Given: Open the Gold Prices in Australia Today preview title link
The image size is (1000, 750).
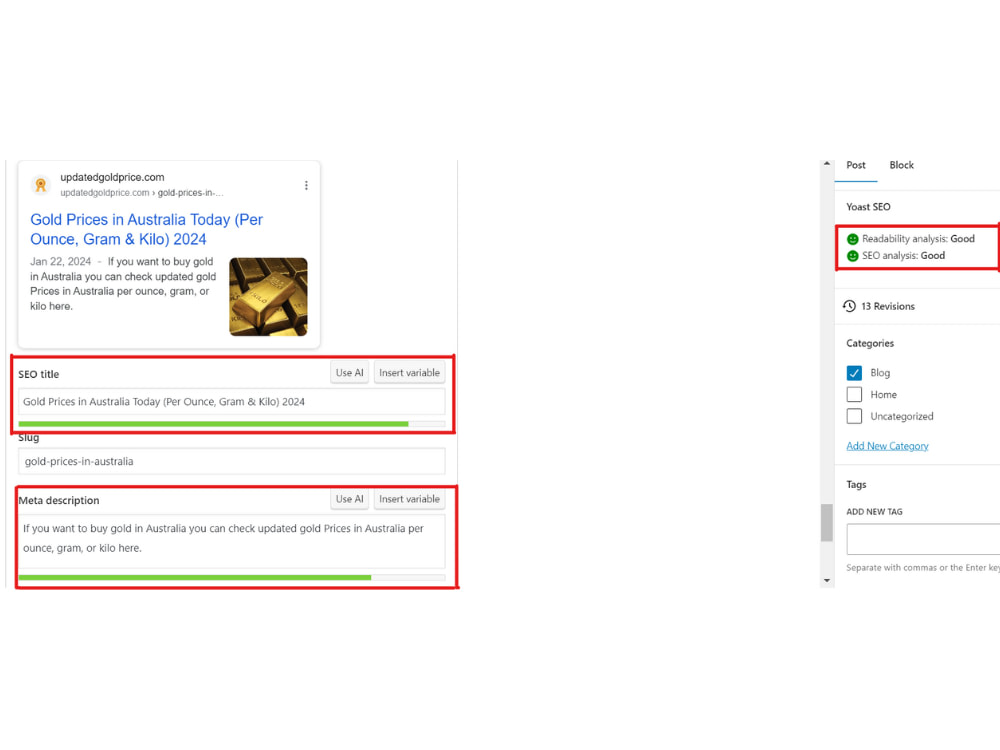Looking at the screenshot, I should pos(147,230).
